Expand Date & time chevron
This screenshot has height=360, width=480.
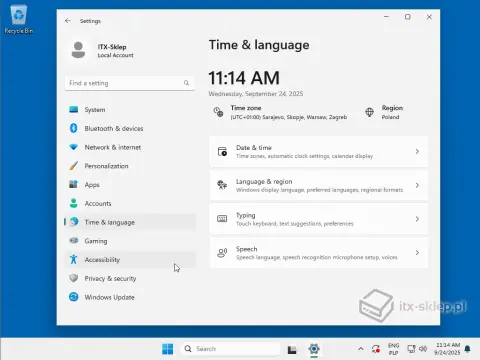(417, 151)
